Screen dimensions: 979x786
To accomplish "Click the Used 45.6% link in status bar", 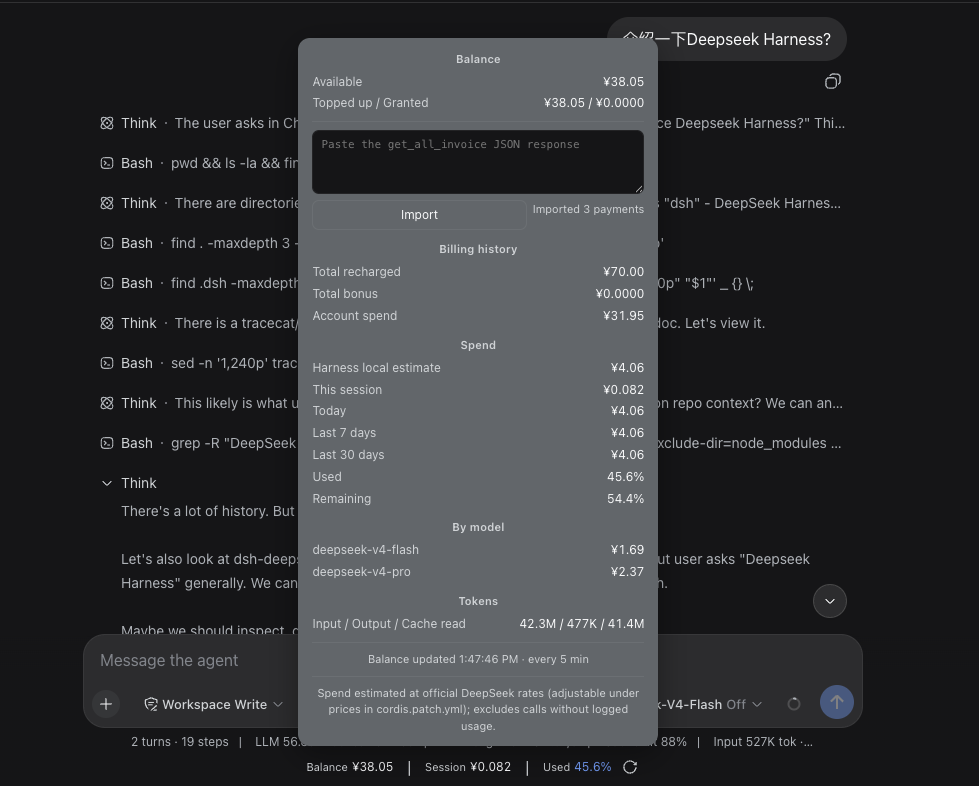I will 577,767.
